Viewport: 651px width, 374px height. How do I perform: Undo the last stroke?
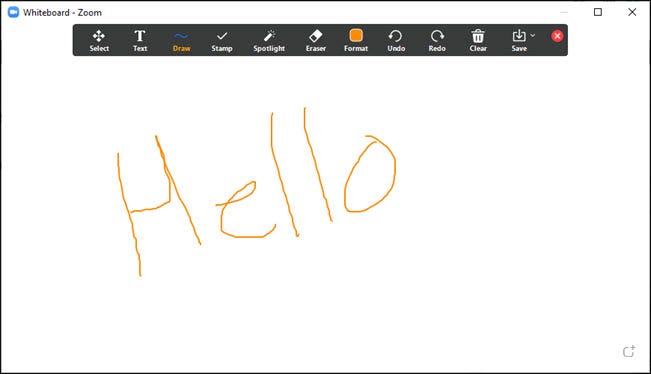coord(396,41)
